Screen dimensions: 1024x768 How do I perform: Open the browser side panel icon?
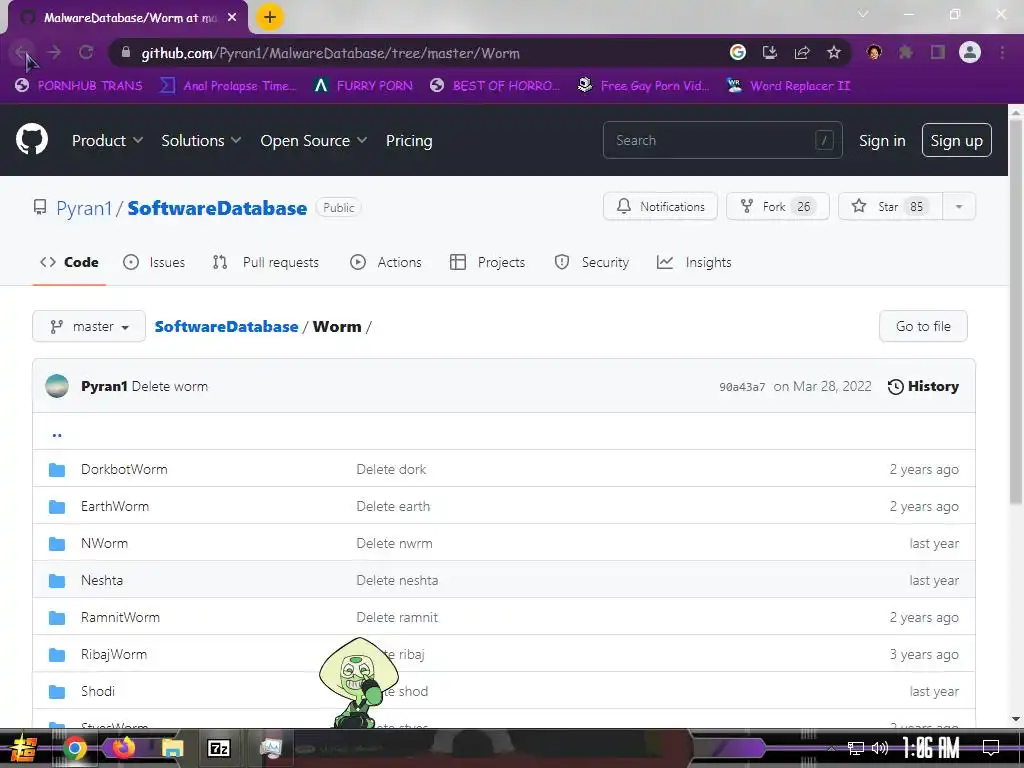tap(938, 52)
